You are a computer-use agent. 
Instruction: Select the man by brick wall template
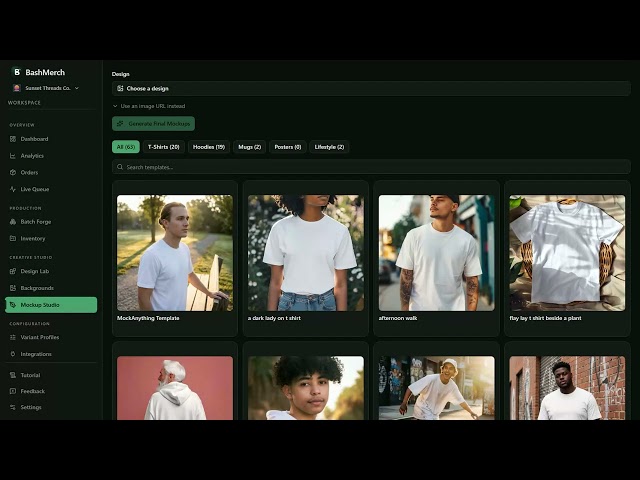click(x=567, y=388)
